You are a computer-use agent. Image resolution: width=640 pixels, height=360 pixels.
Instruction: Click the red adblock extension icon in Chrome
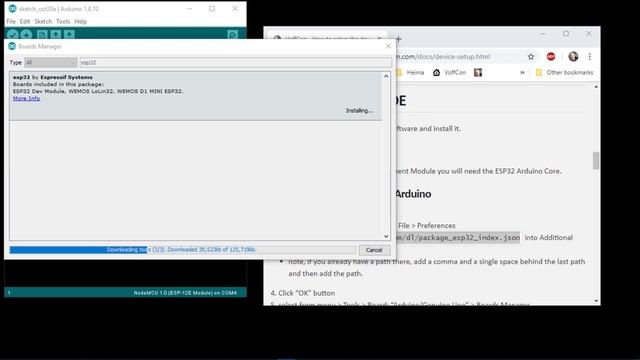click(x=551, y=57)
